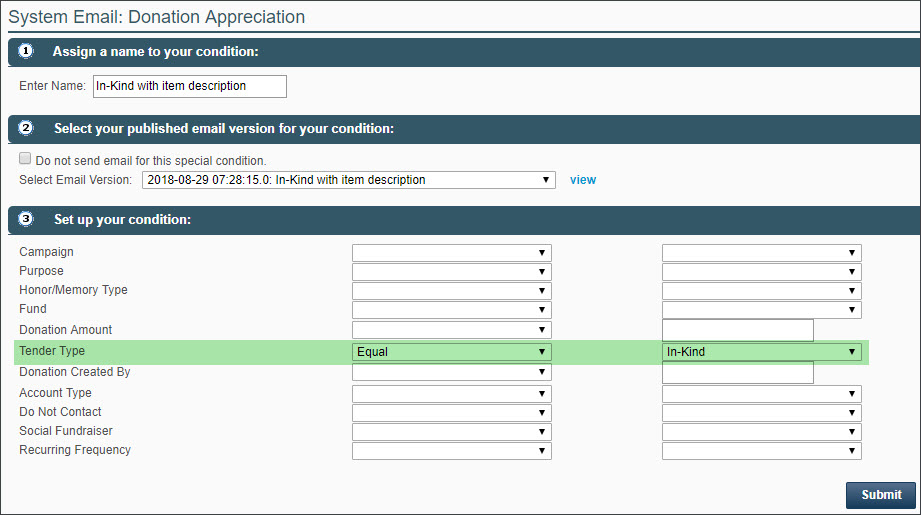The image size is (921, 515).
Task: Submit the condition form
Action: [880, 495]
